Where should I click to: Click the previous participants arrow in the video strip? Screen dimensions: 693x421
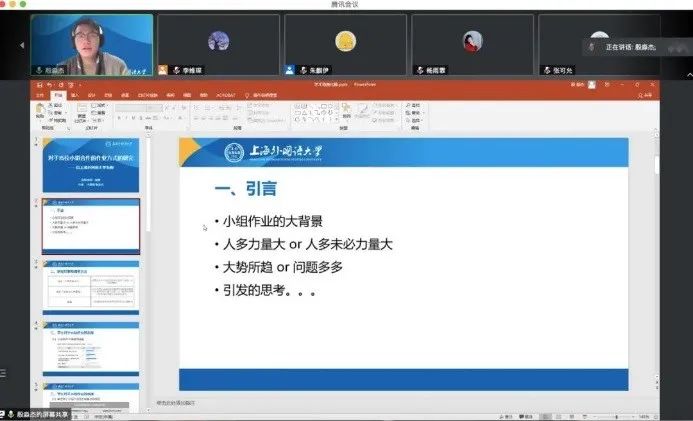[x=22, y=45]
